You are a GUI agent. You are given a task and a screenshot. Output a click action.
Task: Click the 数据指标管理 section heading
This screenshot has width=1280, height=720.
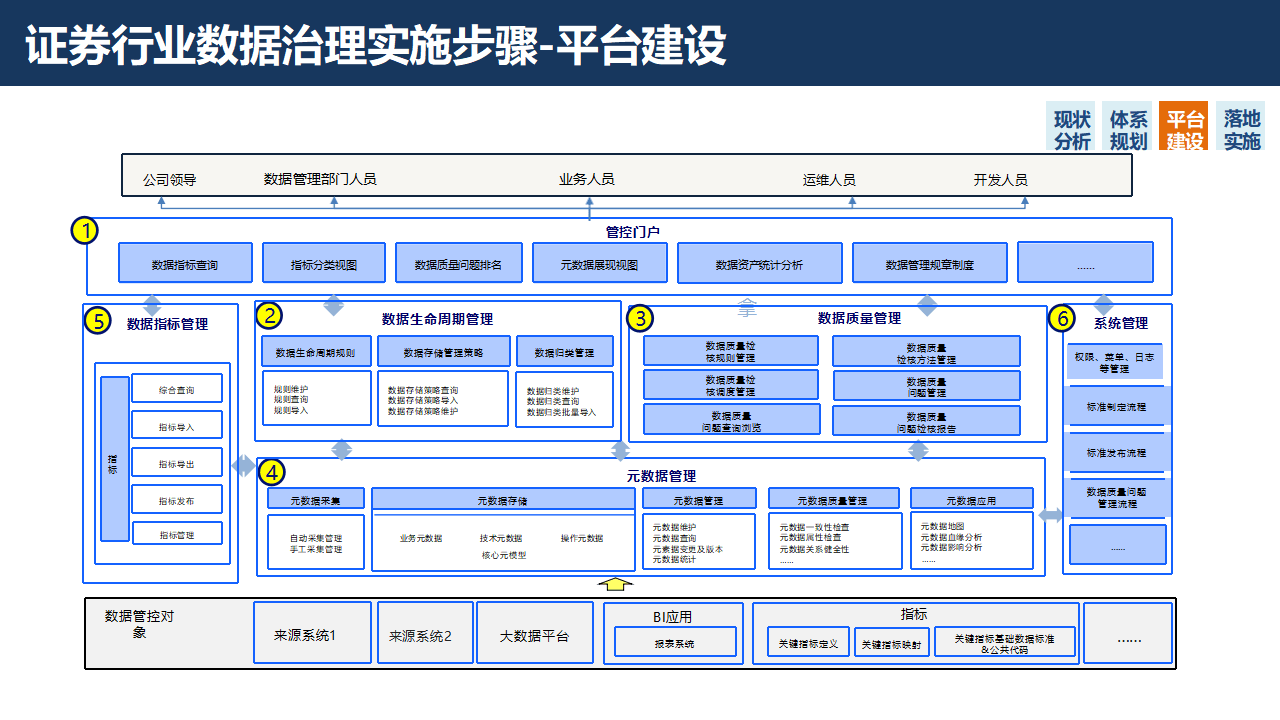pos(167,324)
